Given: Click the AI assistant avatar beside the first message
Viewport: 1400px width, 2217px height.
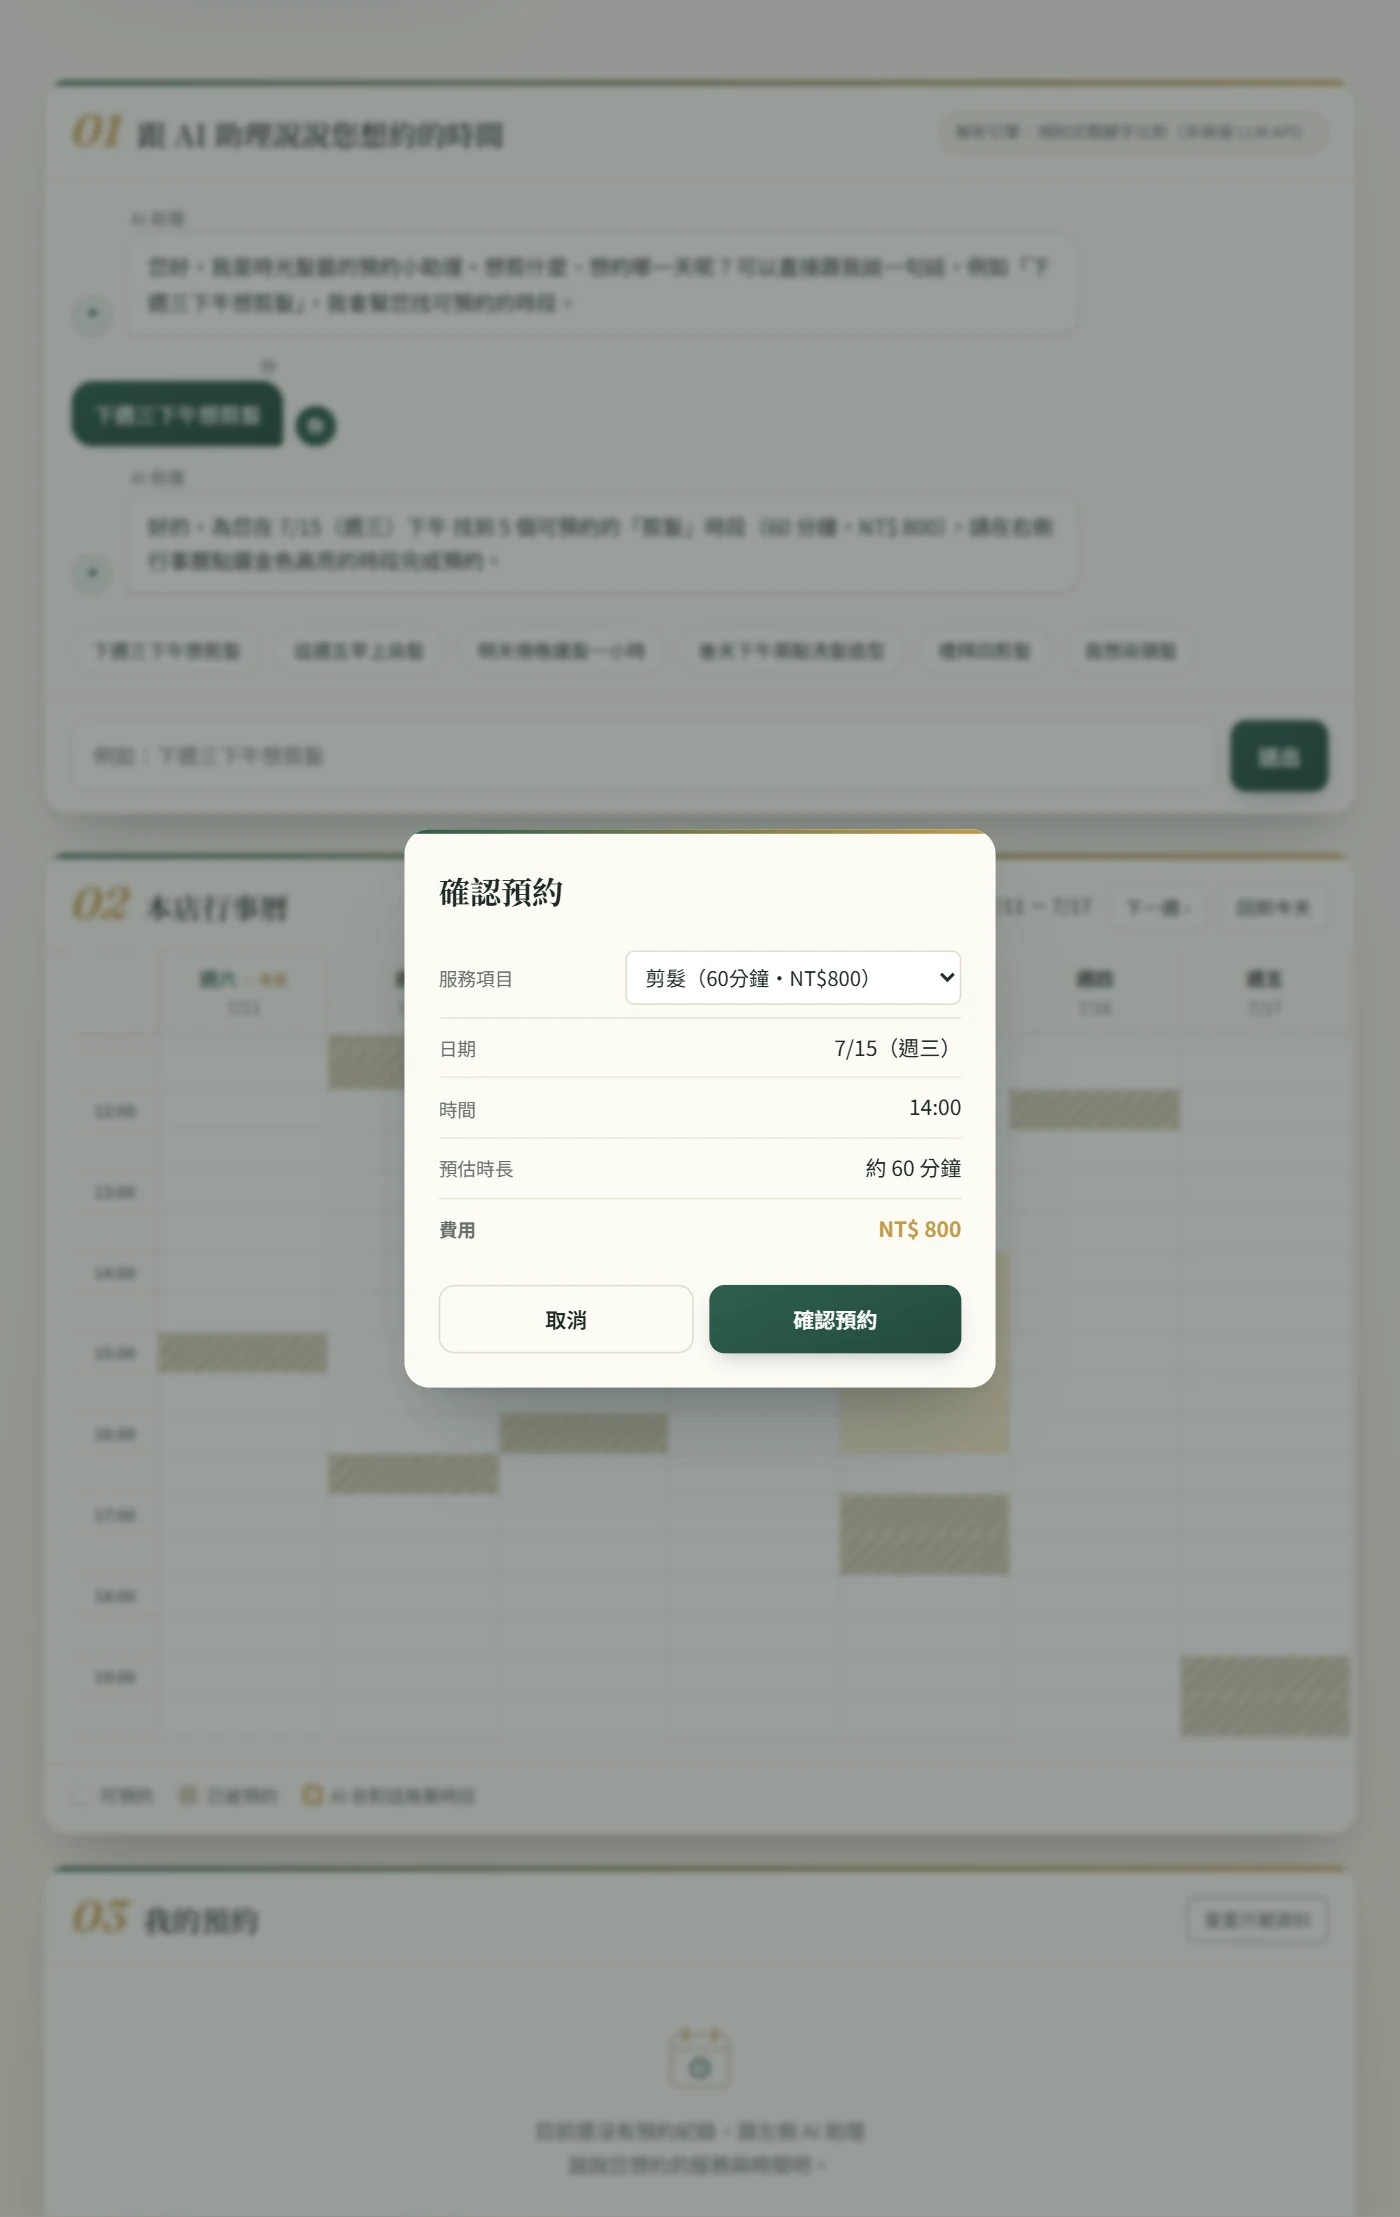Looking at the screenshot, I should (92, 313).
